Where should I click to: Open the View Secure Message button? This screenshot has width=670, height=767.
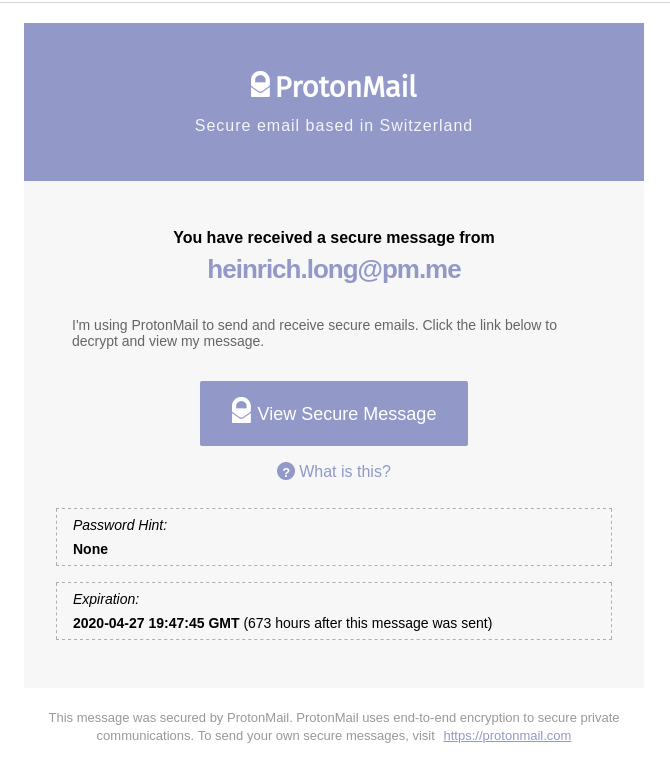coord(346,414)
